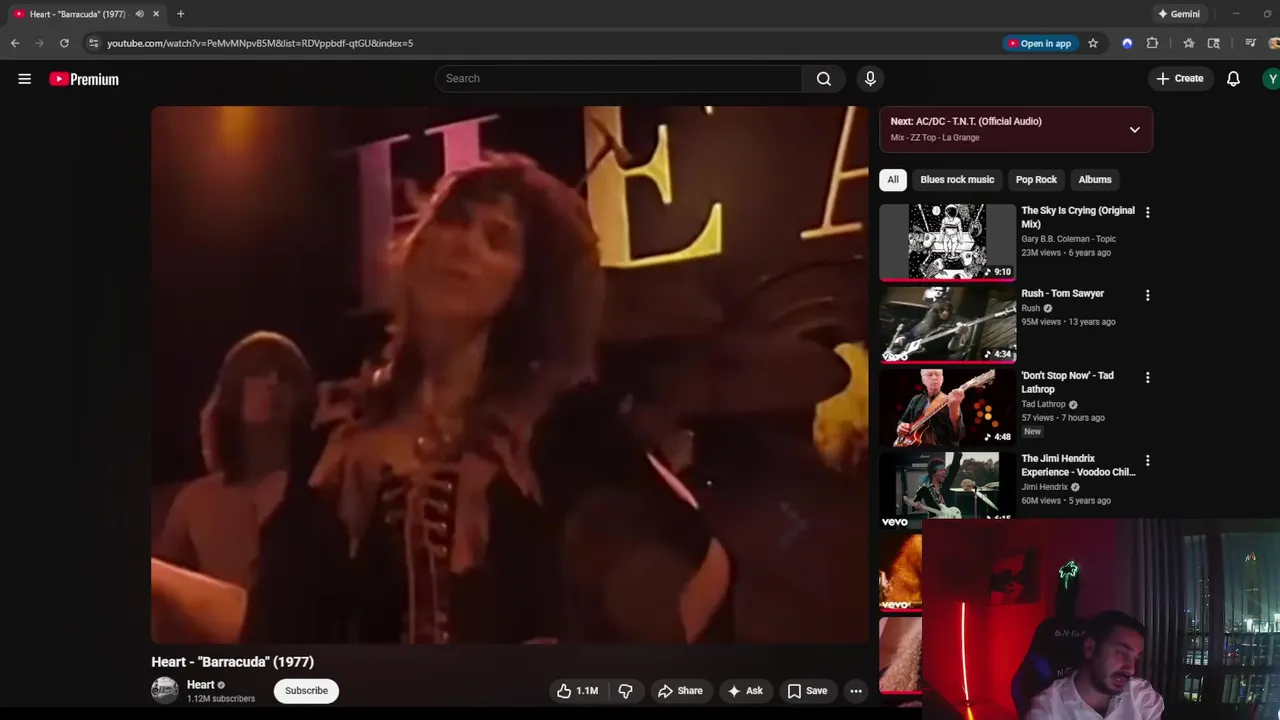Open 'The Sky Is Crying (Original Mix)' title

pyautogui.click(x=1077, y=217)
